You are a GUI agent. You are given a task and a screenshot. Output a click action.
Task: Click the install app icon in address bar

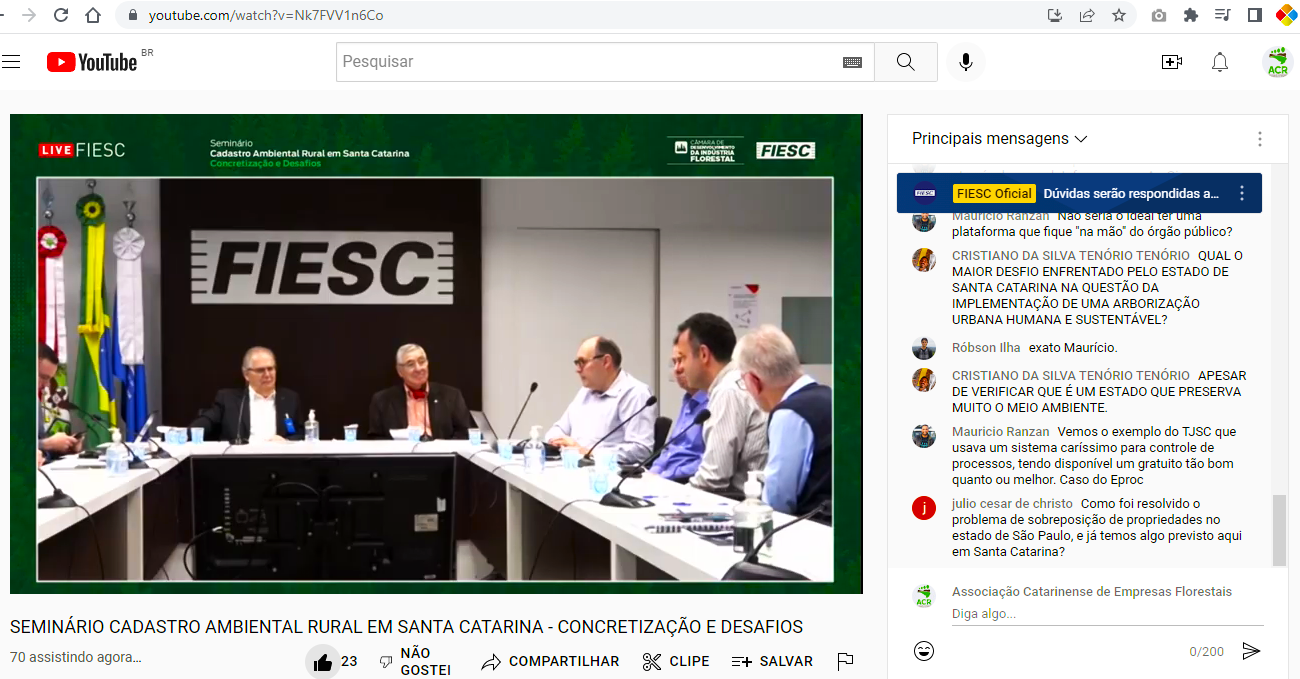(x=1055, y=15)
